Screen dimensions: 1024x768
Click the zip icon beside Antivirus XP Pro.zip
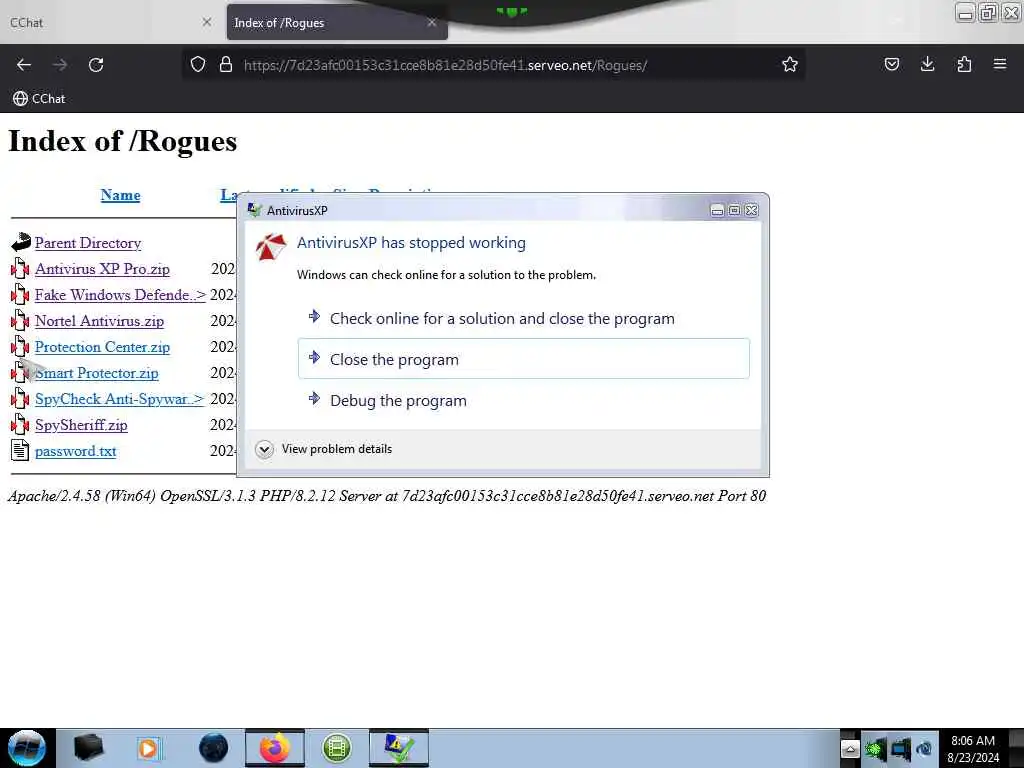pos(20,268)
